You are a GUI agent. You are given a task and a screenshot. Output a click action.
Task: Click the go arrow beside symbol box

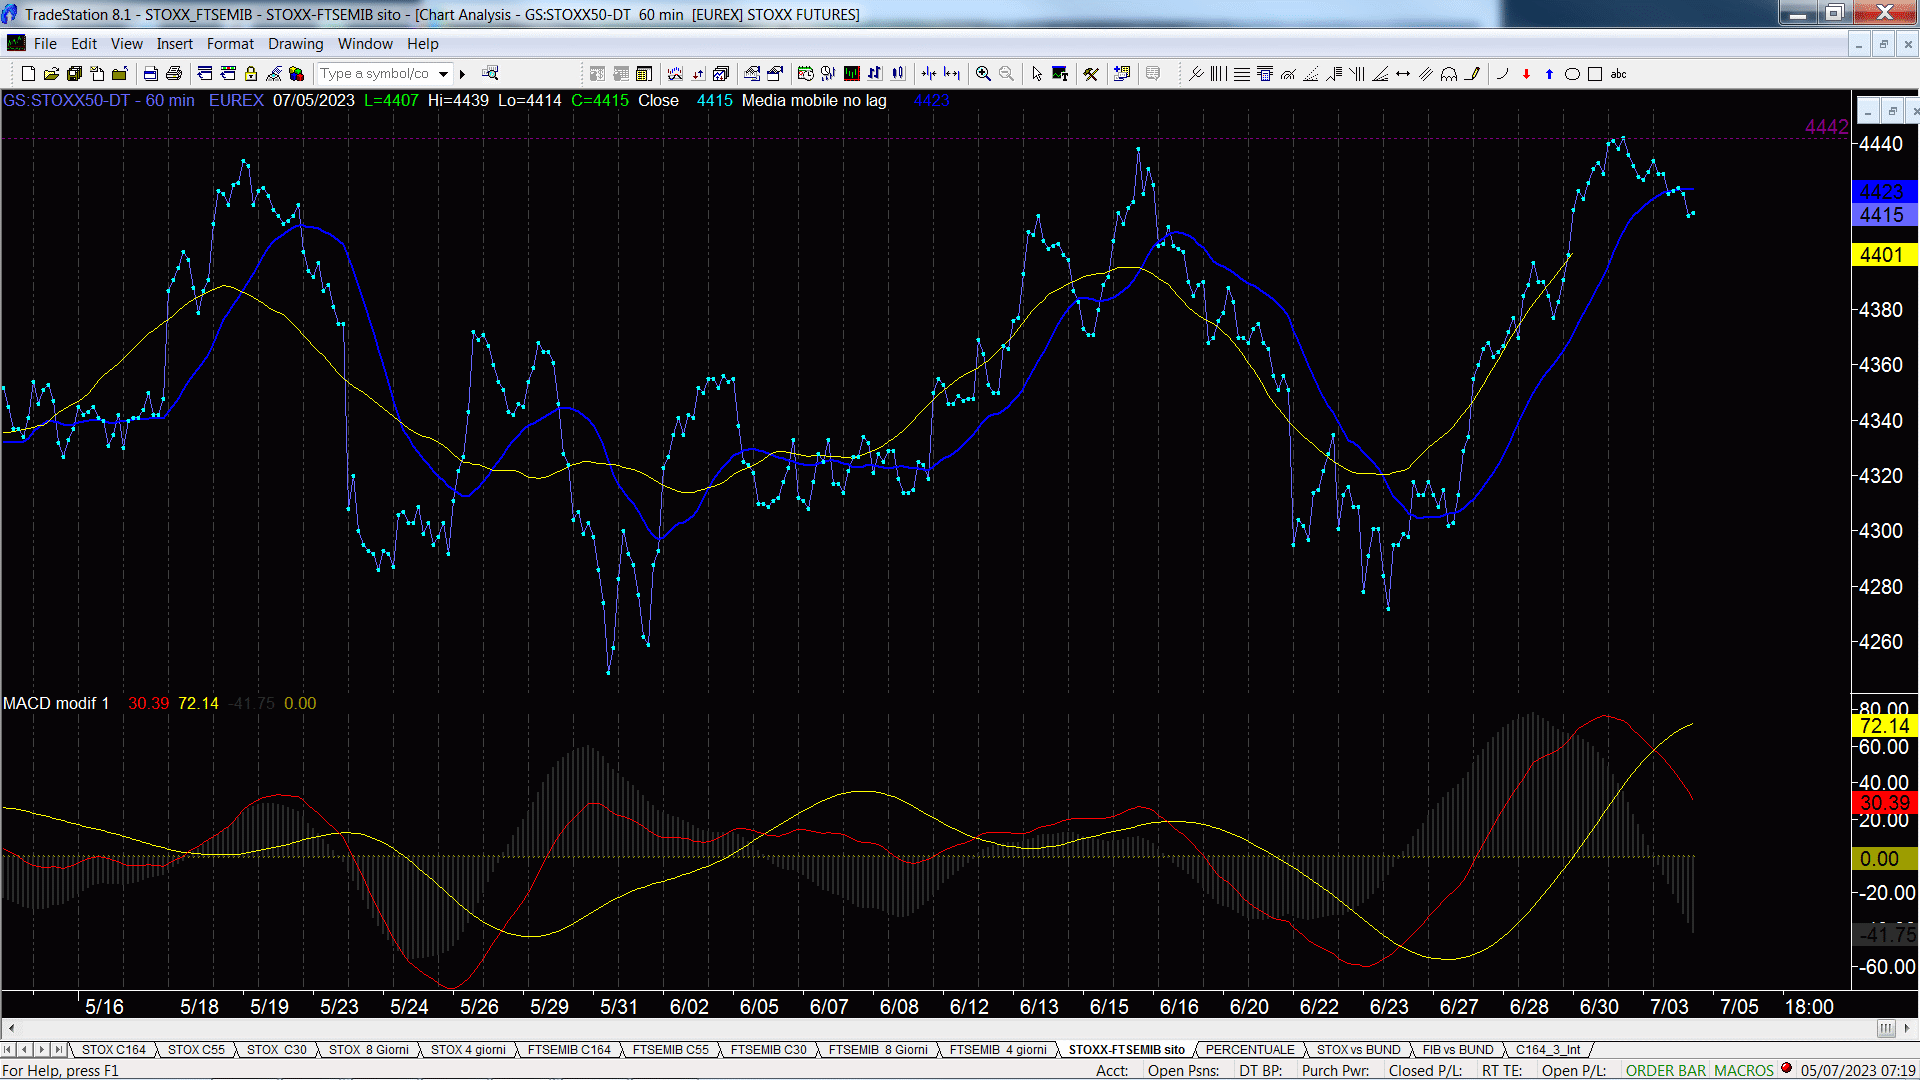tap(462, 74)
